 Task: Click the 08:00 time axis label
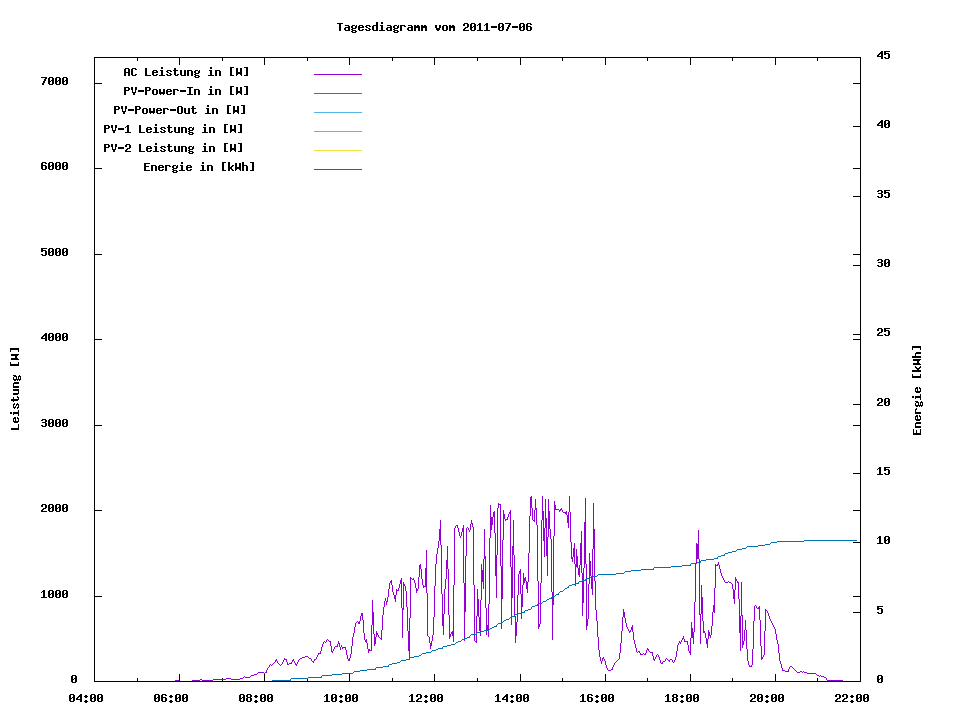(256, 698)
